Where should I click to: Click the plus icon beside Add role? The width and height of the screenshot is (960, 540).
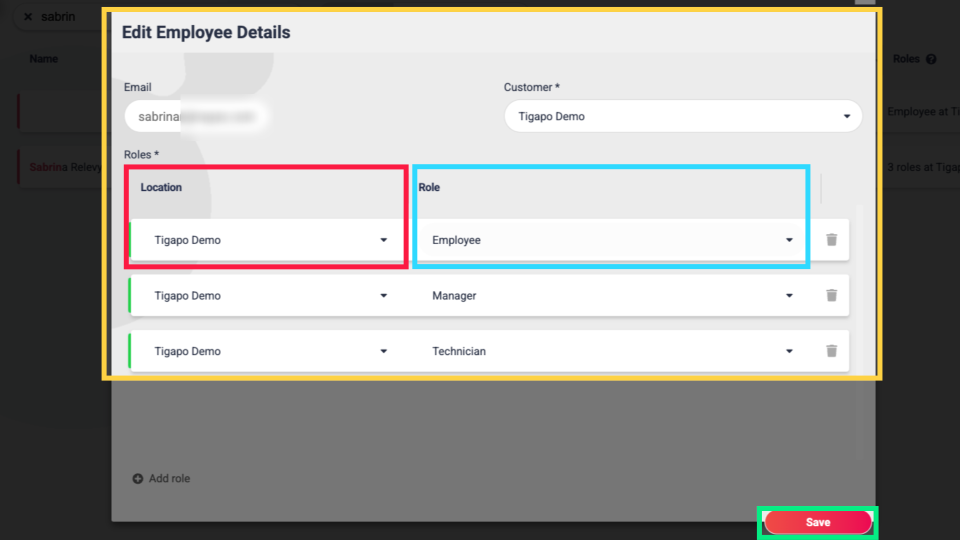(x=138, y=479)
